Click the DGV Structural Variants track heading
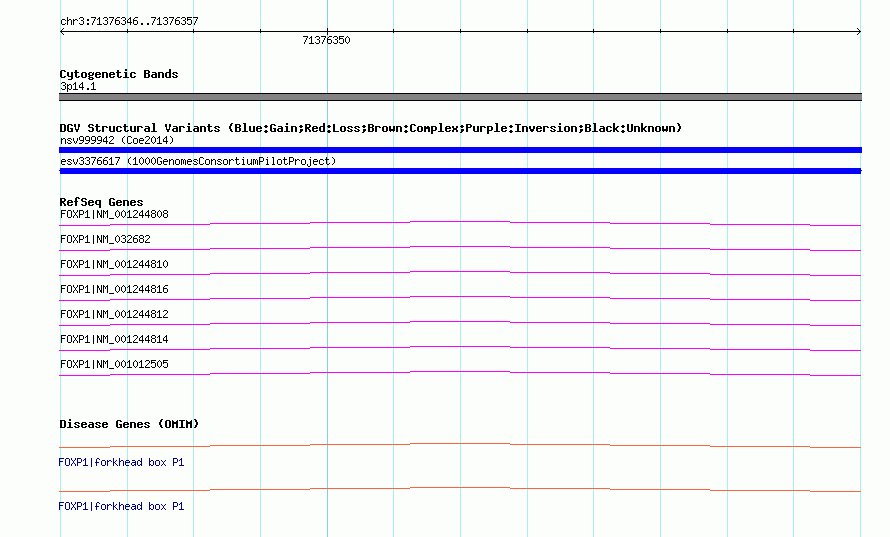Viewport: 890px width, 537px height. (370, 128)
